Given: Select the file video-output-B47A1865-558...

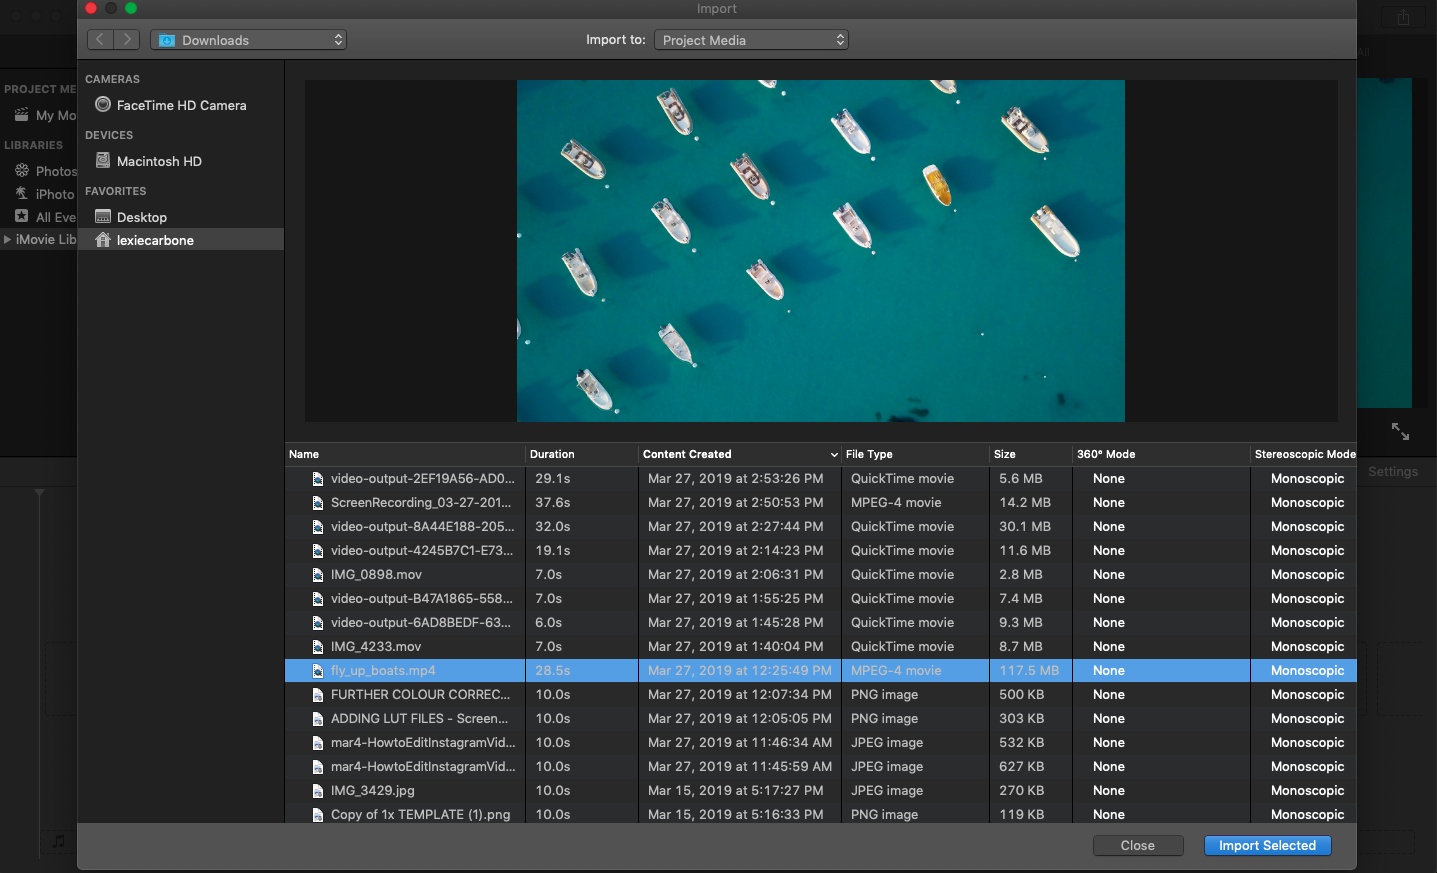Looking at the screenshot, I should (x=422, y=599).
